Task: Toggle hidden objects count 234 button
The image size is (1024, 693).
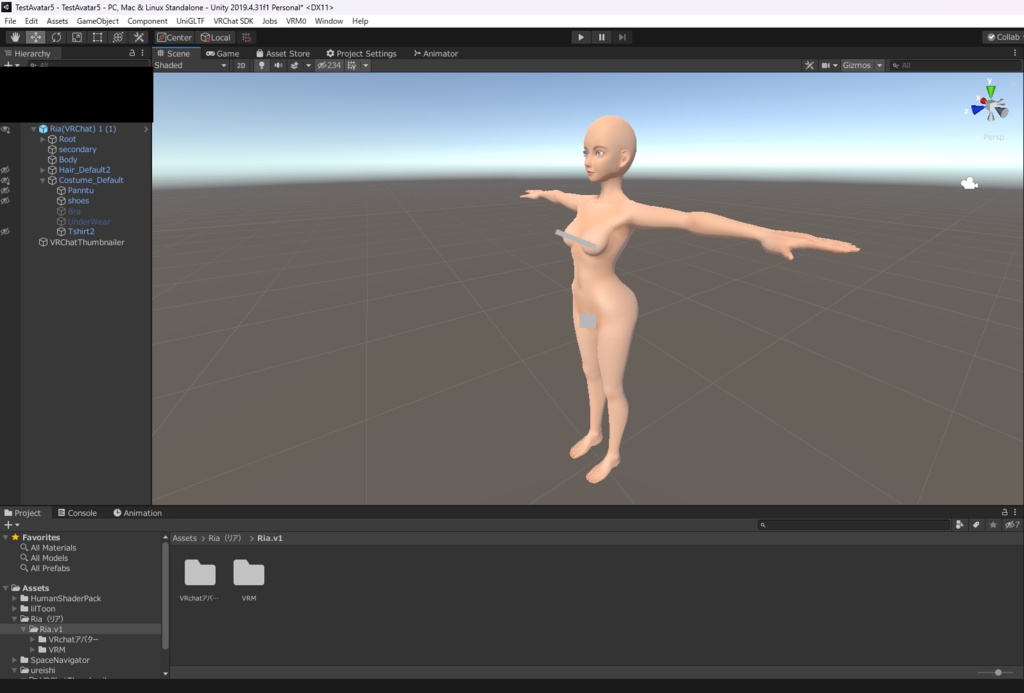Action: click(x=329, y=65)
